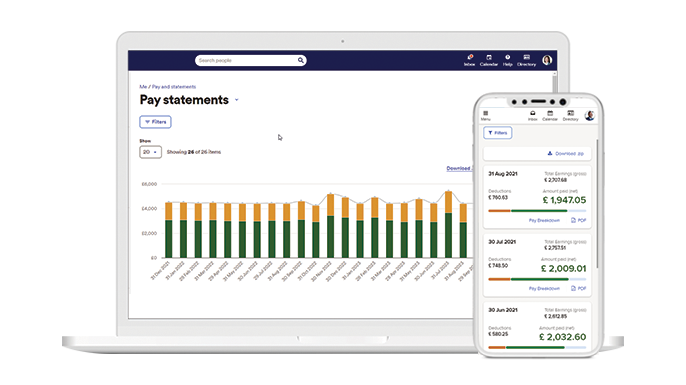Tap Download zip on phone

click(566, 154)
